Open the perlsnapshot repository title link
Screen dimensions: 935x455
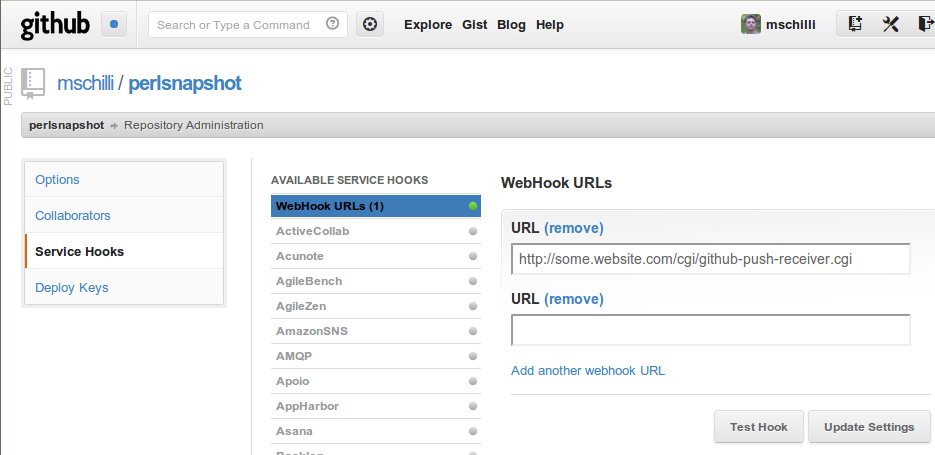(185, 83)
